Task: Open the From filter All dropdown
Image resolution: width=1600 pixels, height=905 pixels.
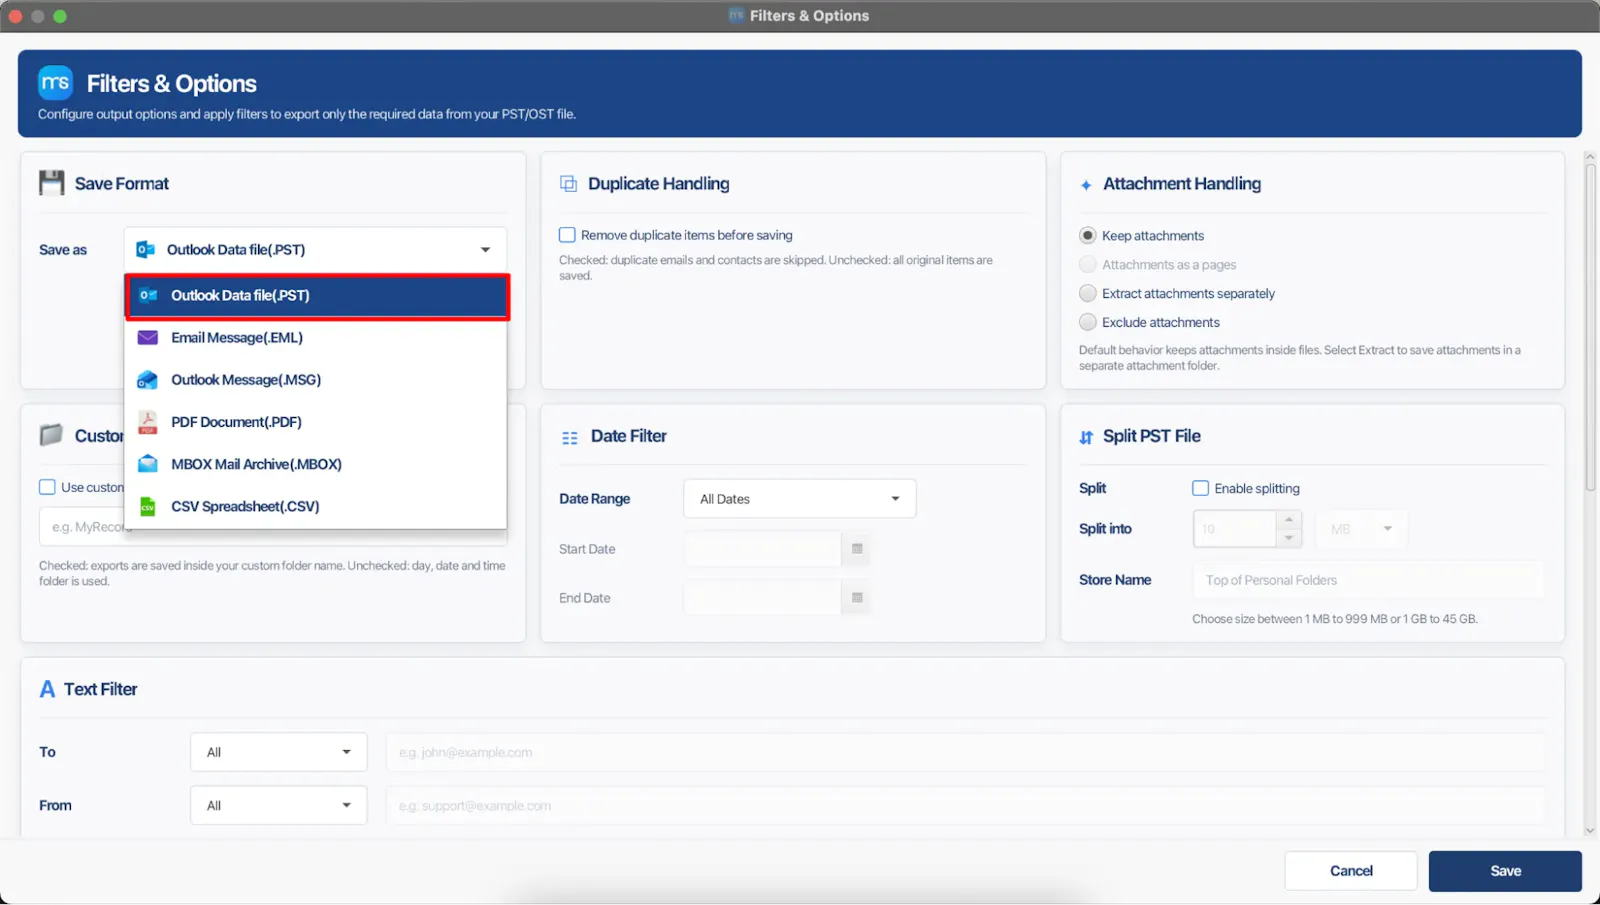Action: click(279, 805)
